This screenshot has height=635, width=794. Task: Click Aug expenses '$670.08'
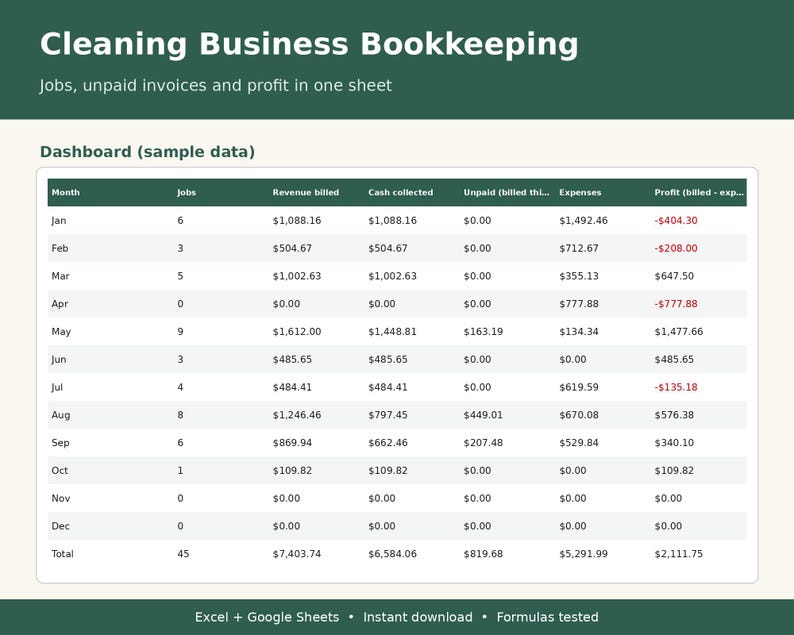click(579, 415)
